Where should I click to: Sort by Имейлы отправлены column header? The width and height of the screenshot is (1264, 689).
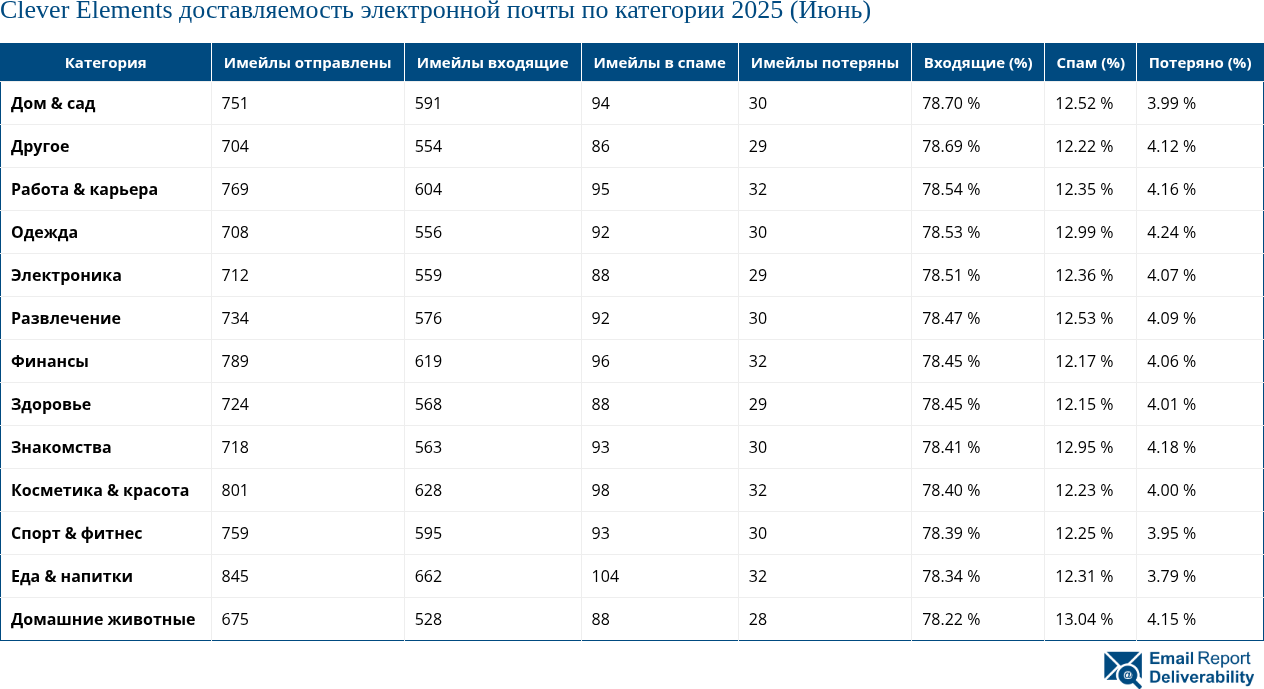coord(307,62)
